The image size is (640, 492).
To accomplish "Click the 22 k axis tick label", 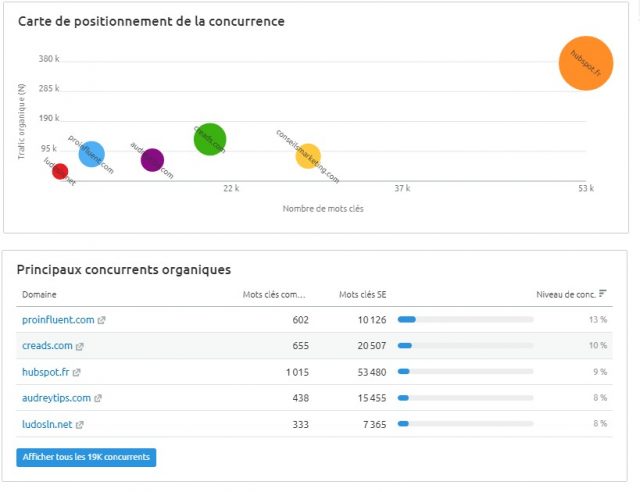I will (x=231, y=188).
